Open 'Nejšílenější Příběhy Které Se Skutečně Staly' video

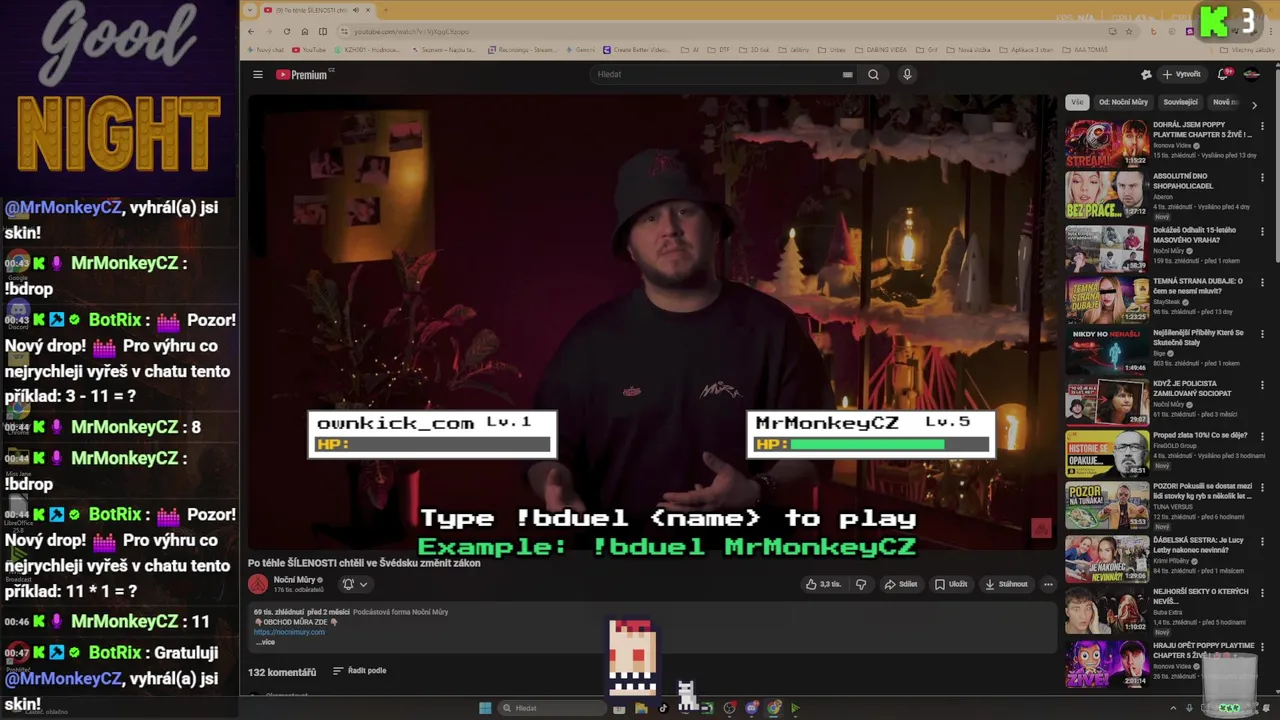1198,337
